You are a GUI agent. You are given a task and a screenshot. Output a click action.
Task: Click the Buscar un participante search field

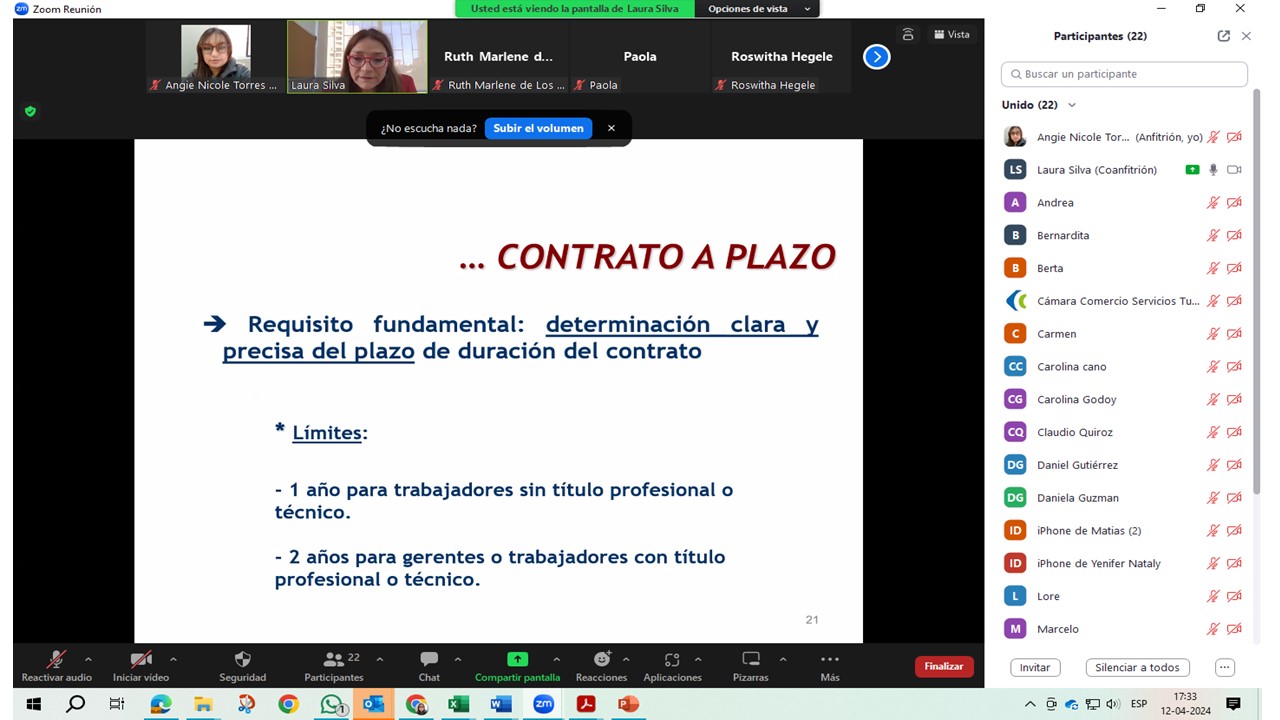tap(1124, 74)
